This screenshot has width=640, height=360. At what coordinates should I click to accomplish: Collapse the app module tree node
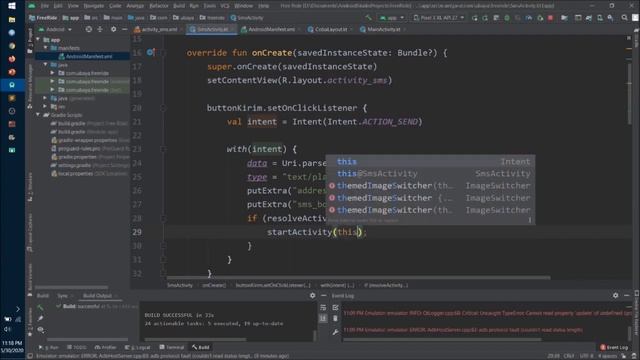click(38, 40)
